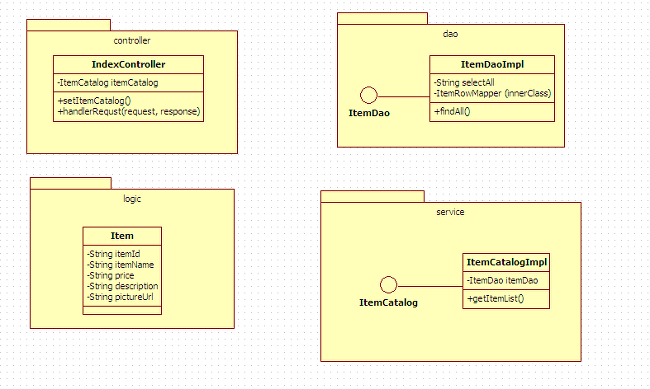Screen dimensions: 650x389
Task: Select the ItemCatalog interface circle
Action: click(388, 285)
